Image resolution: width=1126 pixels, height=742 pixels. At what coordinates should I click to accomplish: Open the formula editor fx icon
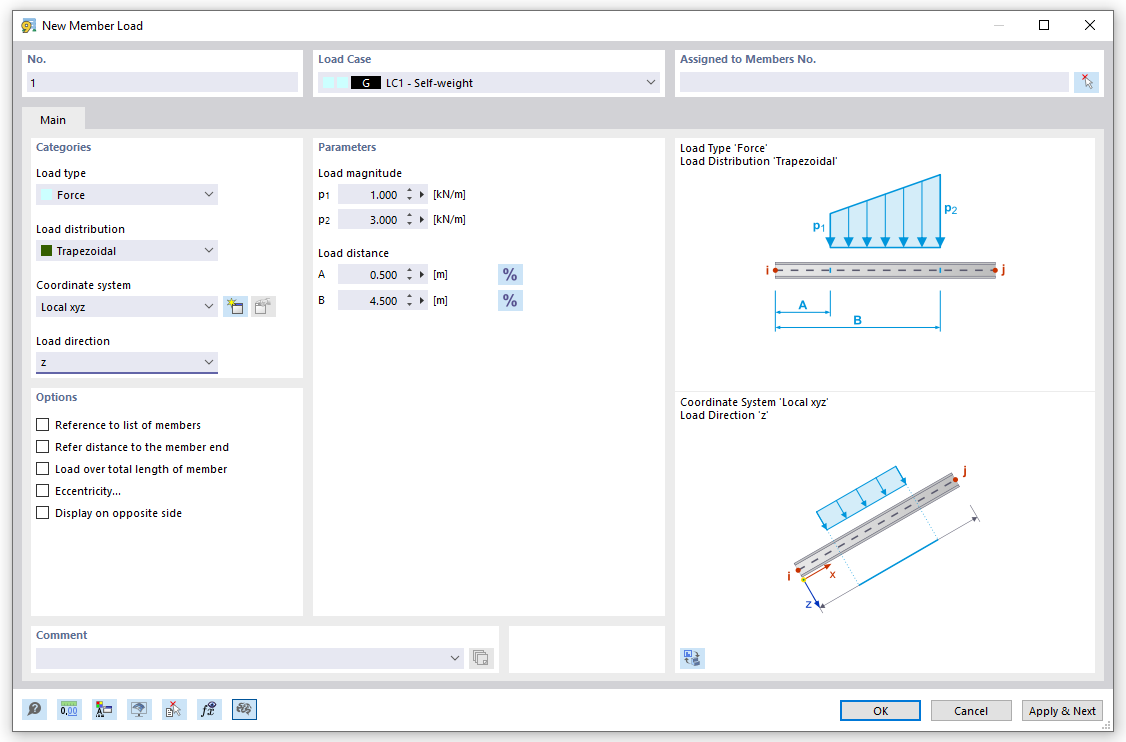click(x=209, y=710)
